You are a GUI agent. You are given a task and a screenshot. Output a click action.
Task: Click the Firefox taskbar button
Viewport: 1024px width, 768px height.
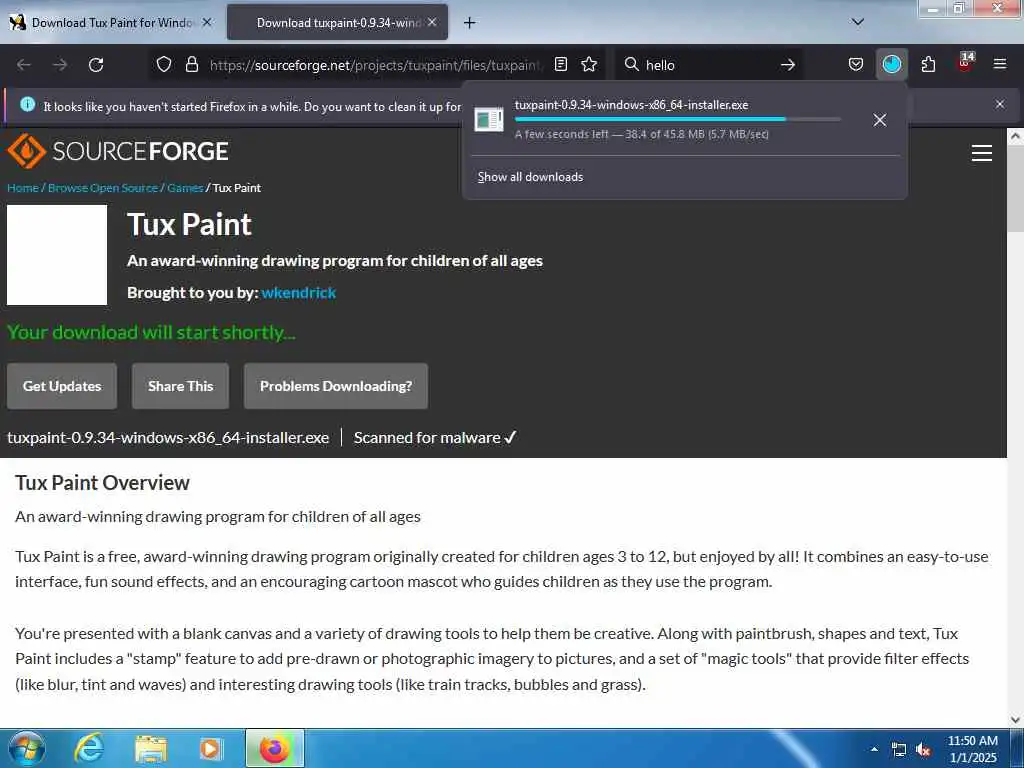pos(275,748)
